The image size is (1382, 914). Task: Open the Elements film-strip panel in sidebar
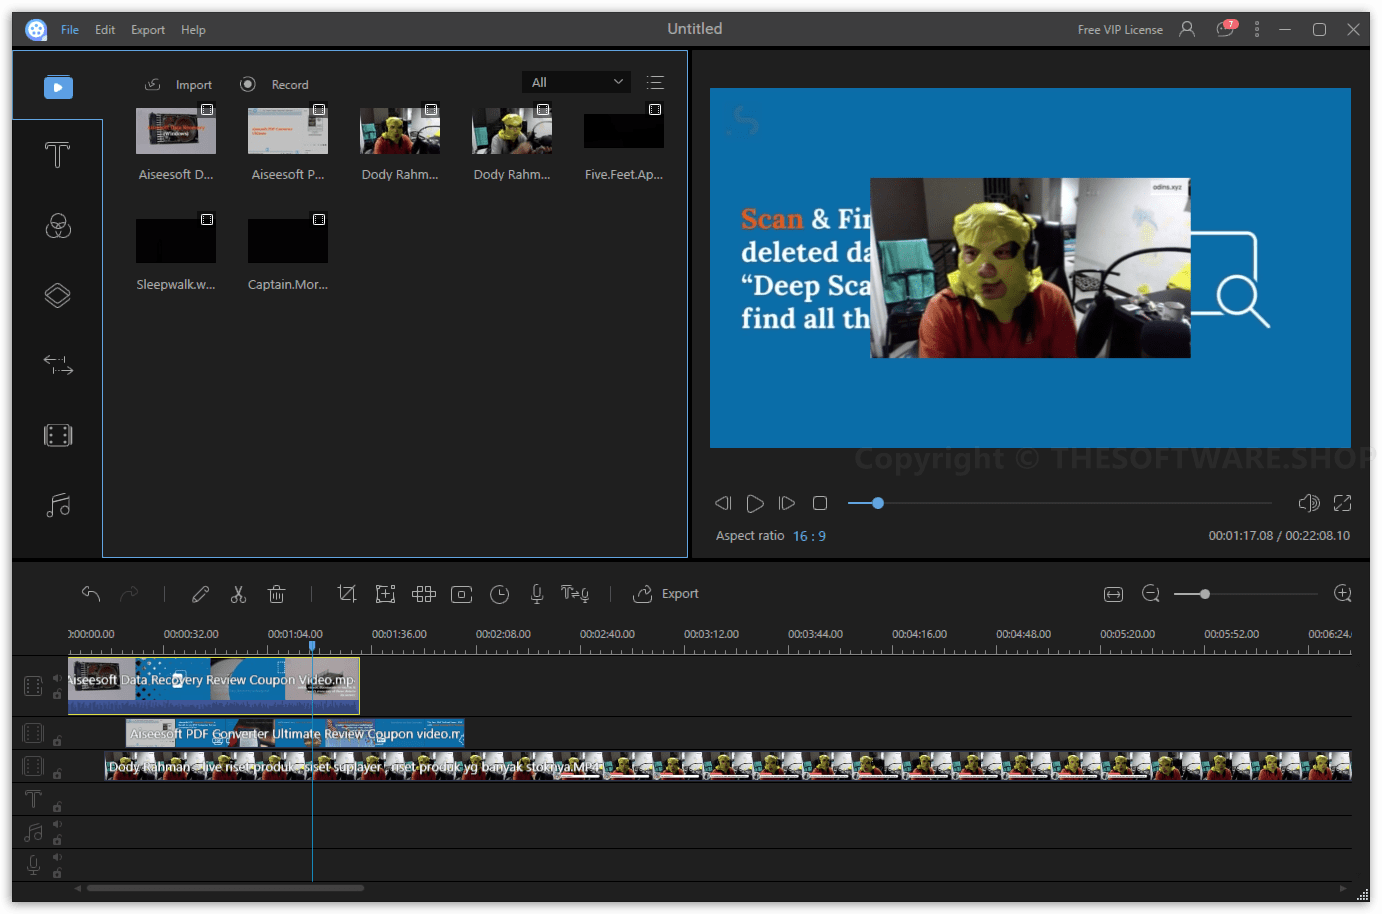click(x=58, y=435)
